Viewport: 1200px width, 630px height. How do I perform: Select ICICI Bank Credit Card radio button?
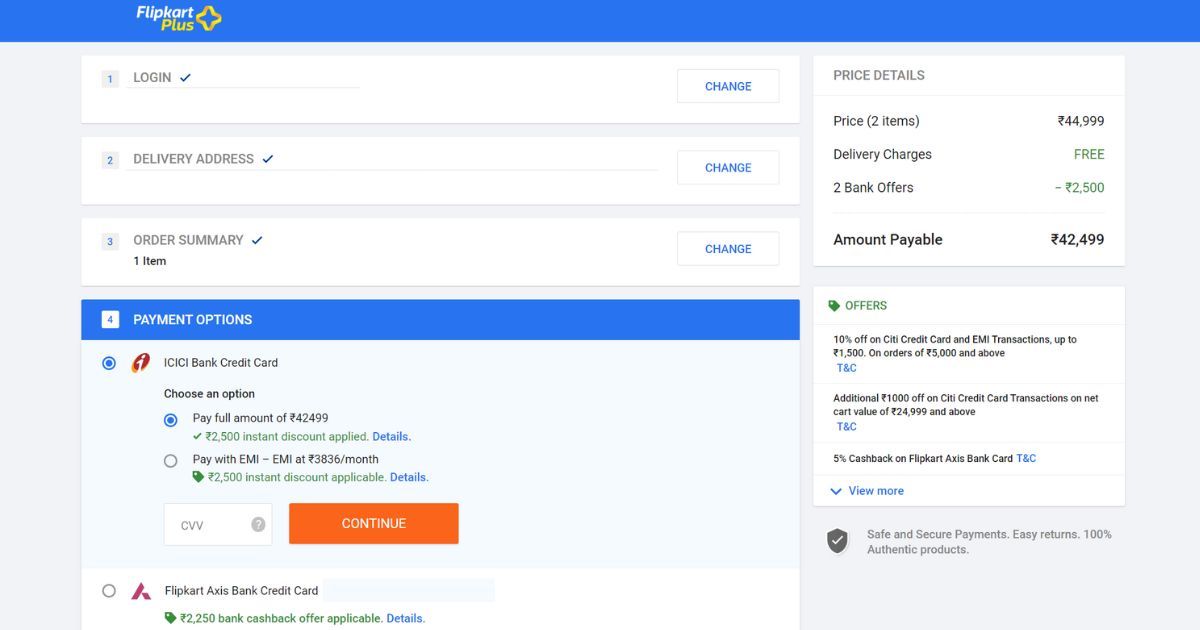pos(109,363)
